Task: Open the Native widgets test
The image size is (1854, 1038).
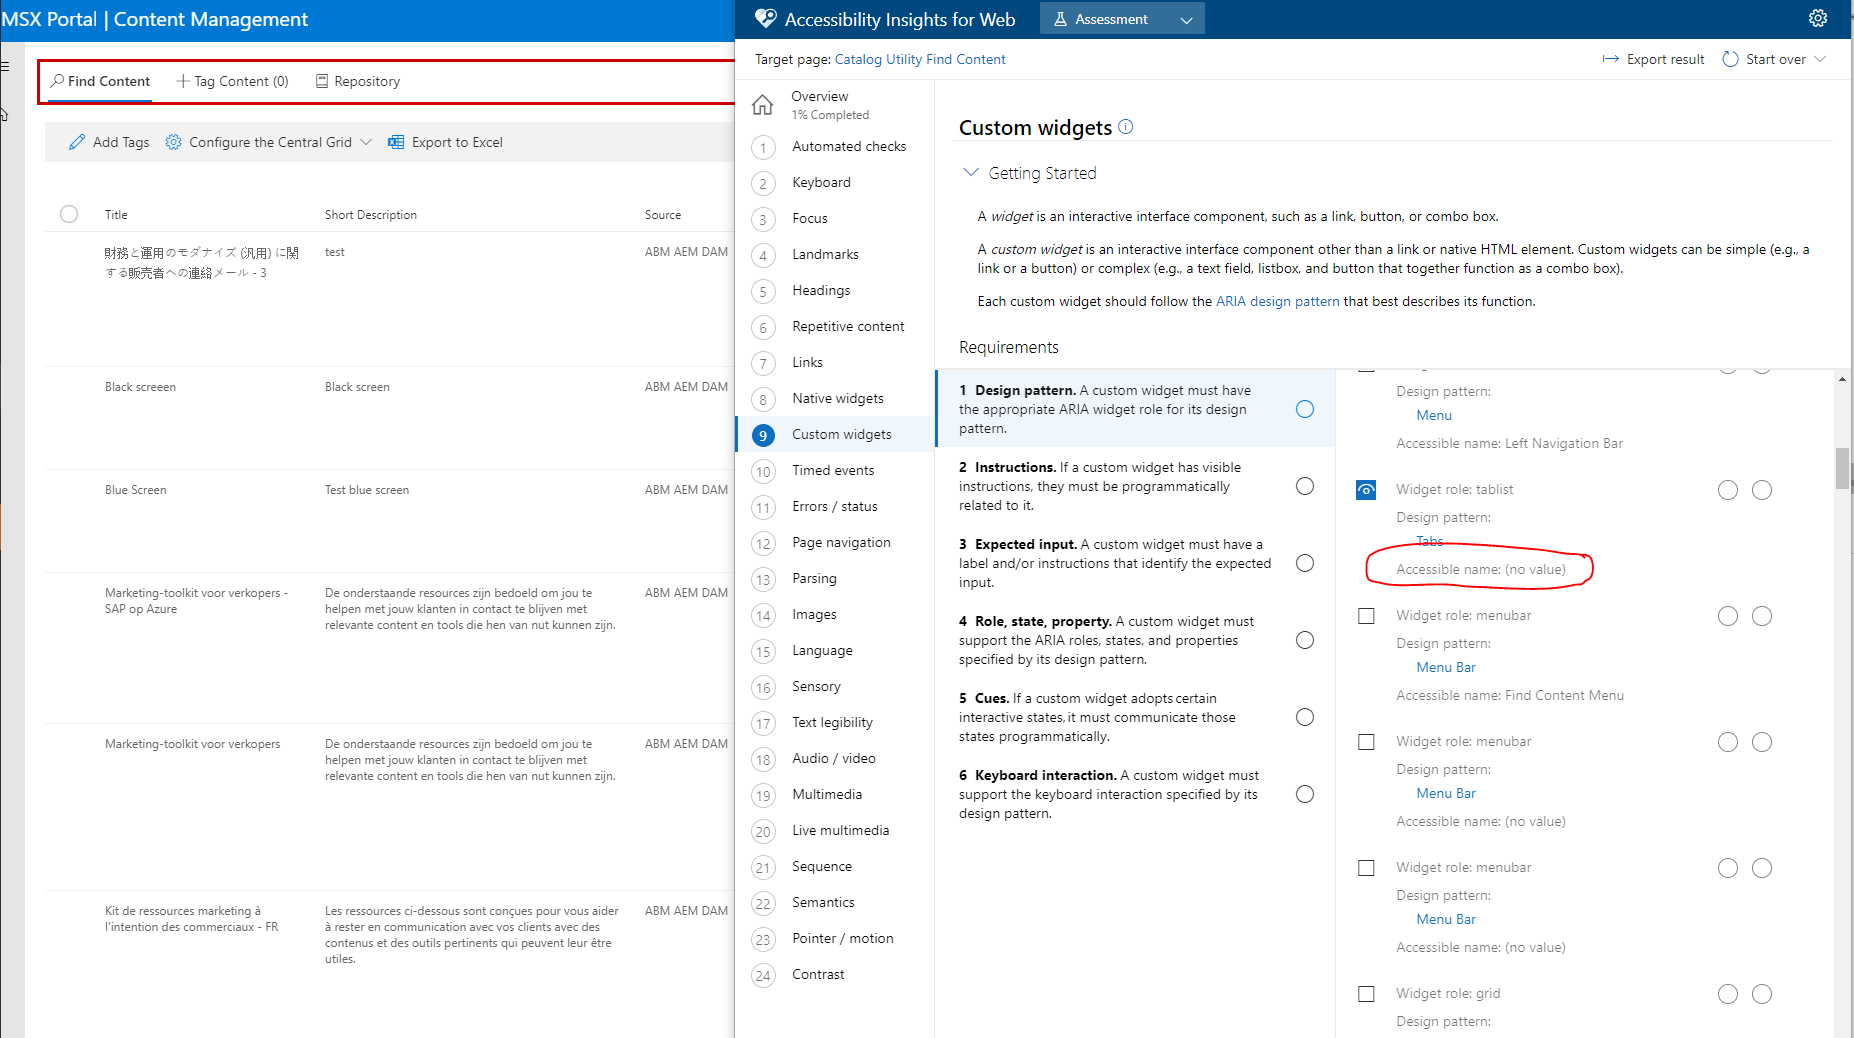Action: click(838, 398)
